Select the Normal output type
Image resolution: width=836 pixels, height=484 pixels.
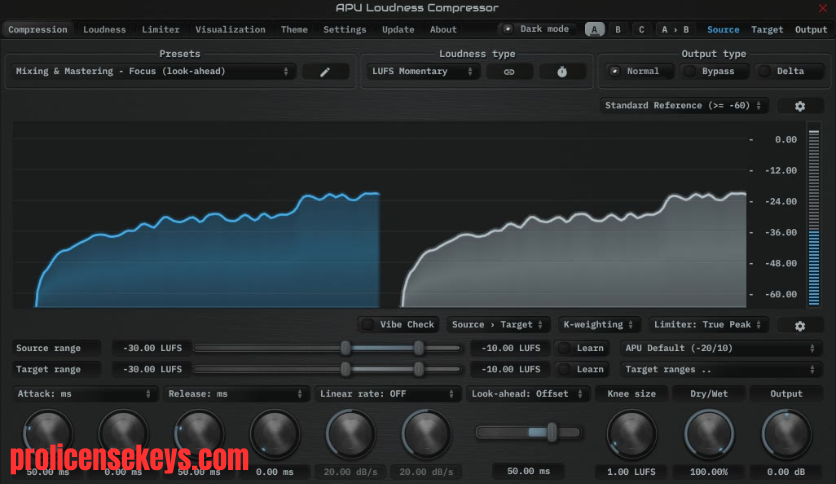(x=639, y=71)
